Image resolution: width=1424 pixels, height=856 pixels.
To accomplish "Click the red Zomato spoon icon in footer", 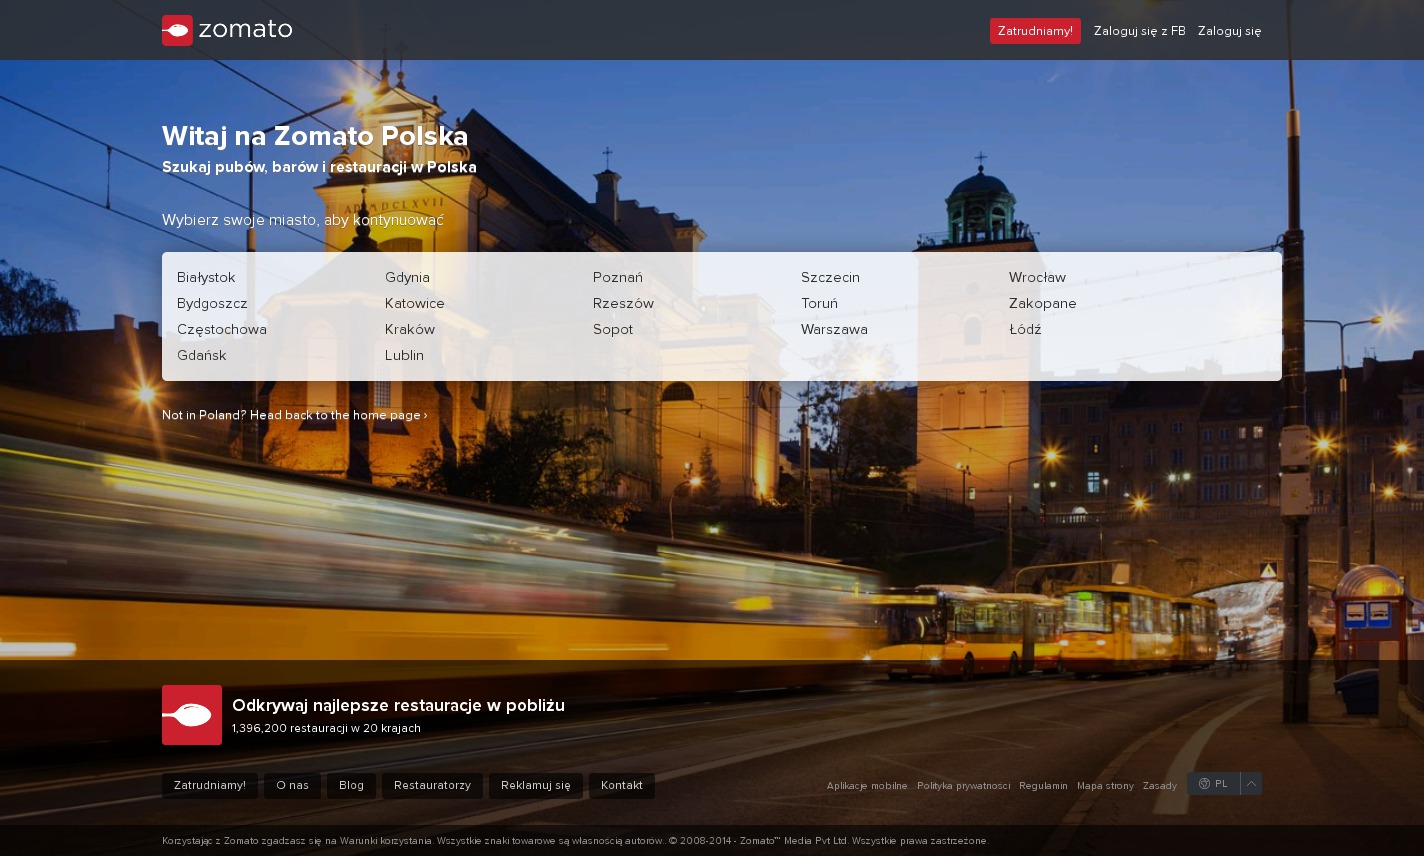I will point(192,715).
